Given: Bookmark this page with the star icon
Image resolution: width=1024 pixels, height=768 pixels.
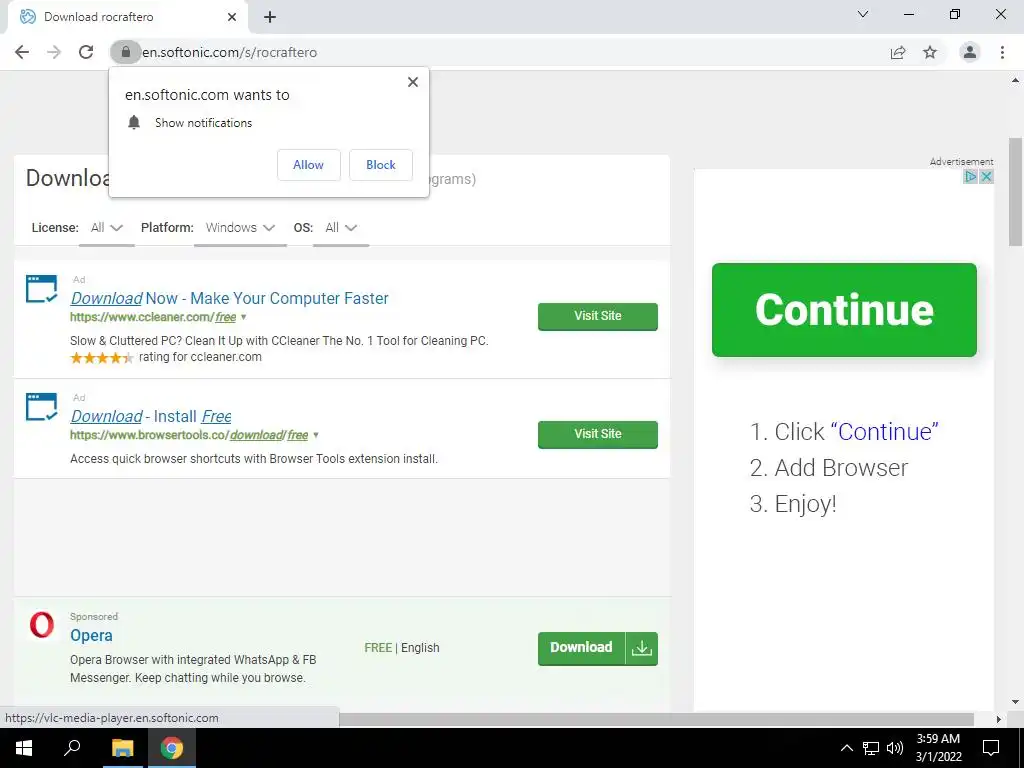Looking at the screenshot, I should tap(930, 52).
